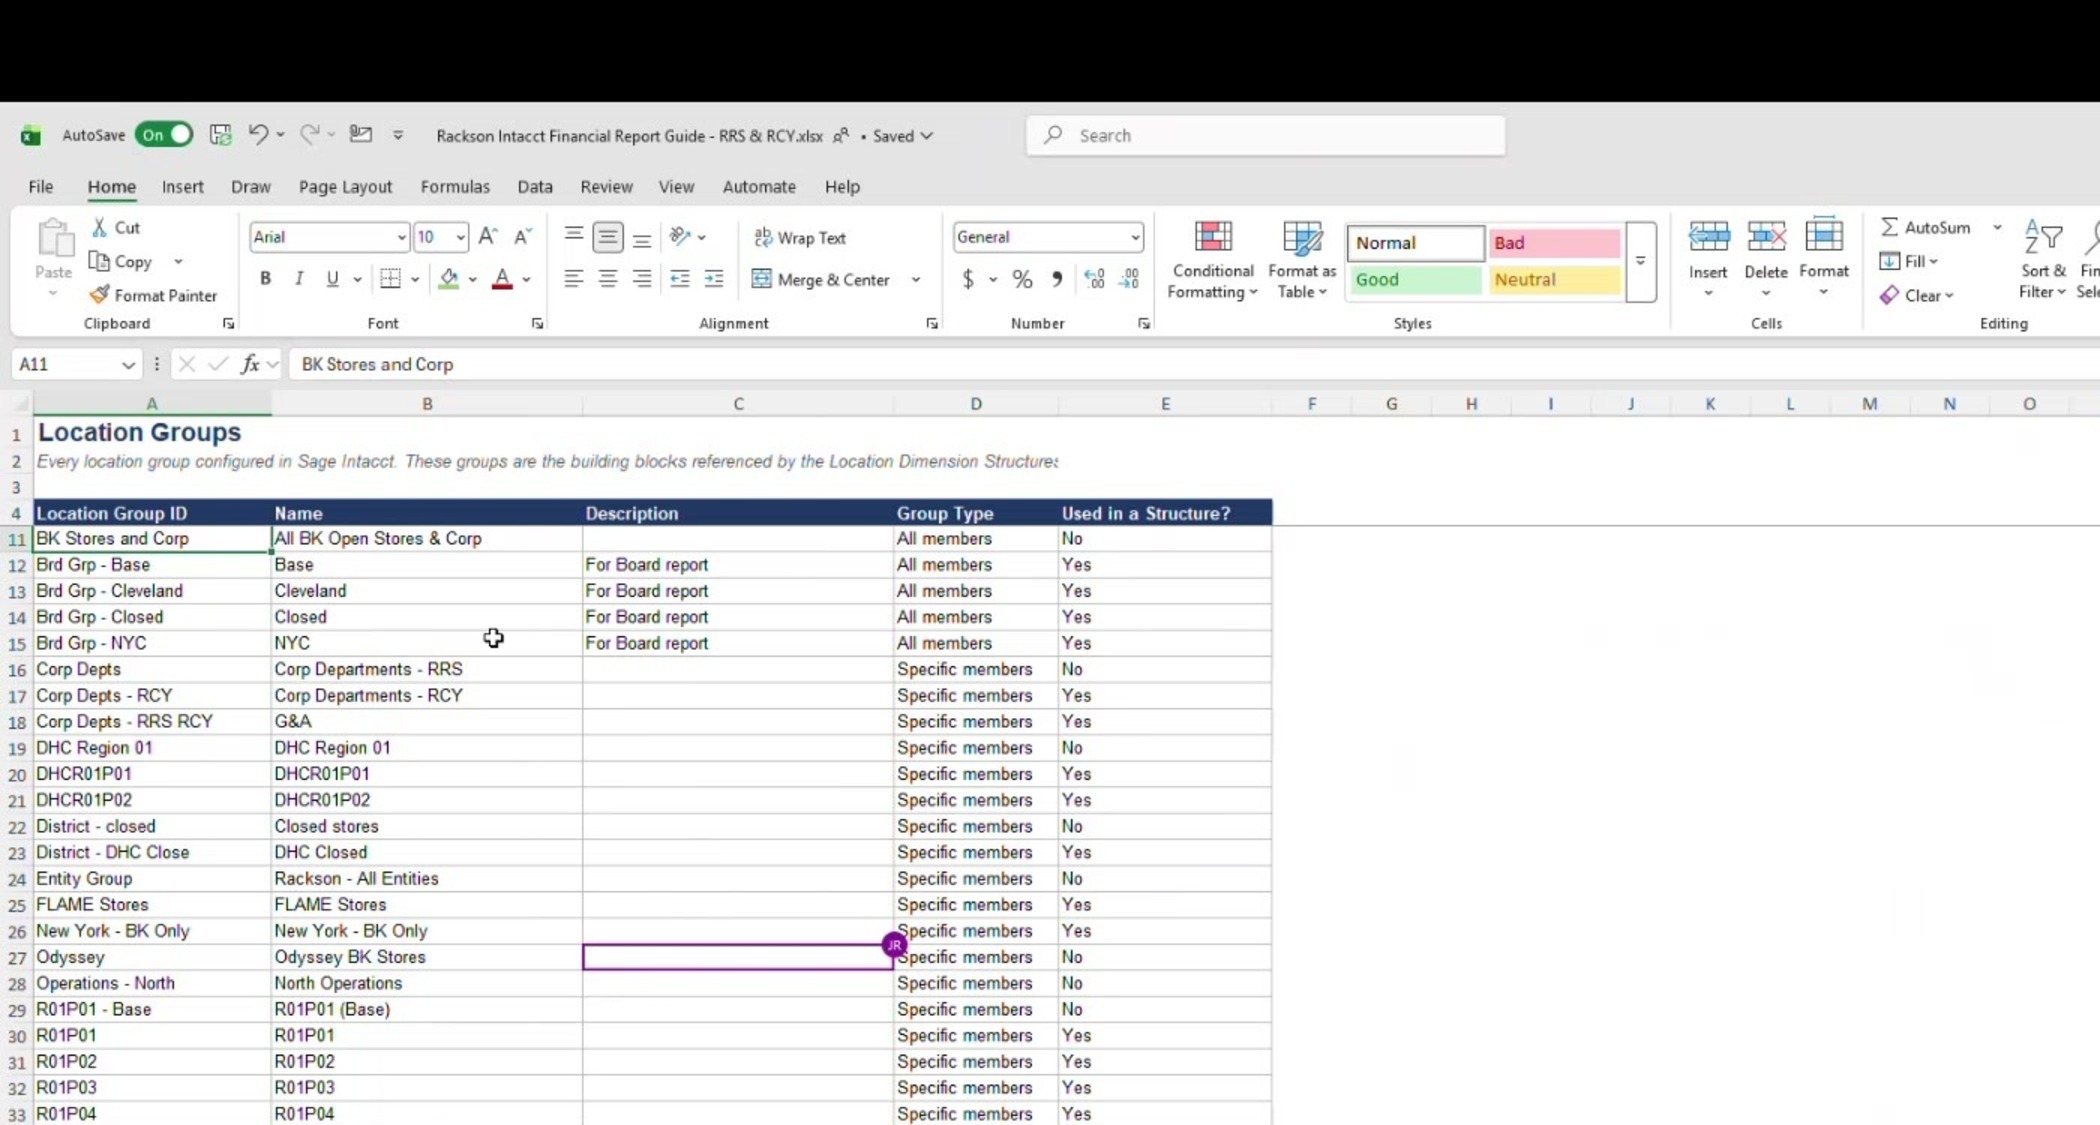Screen dimensions: 2100x1125
Task: Open the font size dropdown
Action: click(x=460, y=237)
